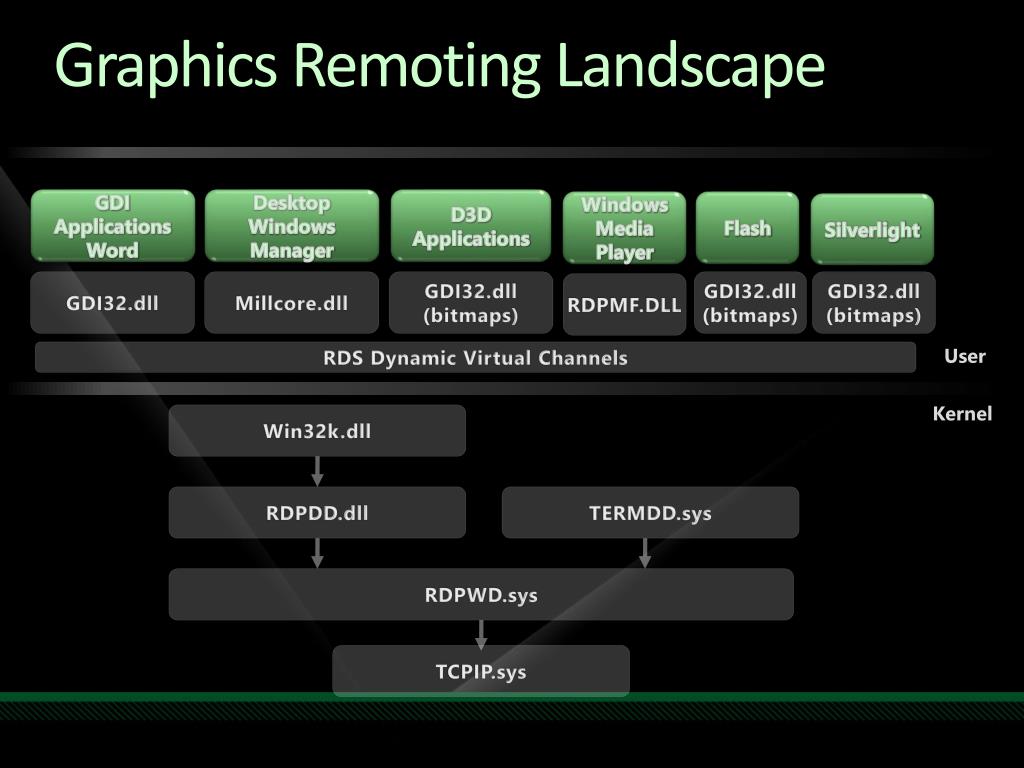This screenshot has width=1024, height=768.
Task: Select the 'Silverlight' green box
Action: click(872, 229)
